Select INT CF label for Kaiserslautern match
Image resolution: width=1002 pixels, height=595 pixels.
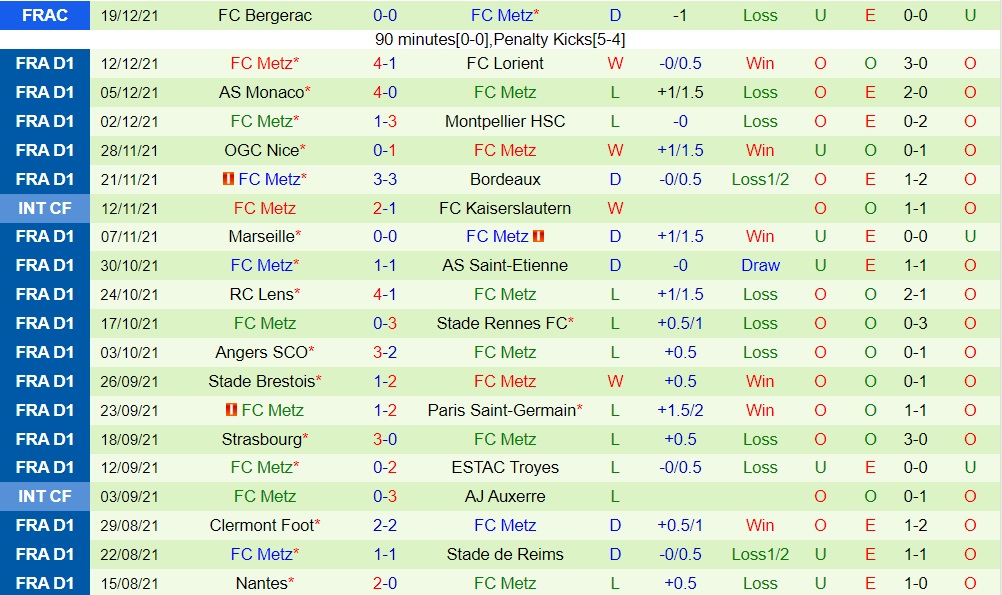44,208
